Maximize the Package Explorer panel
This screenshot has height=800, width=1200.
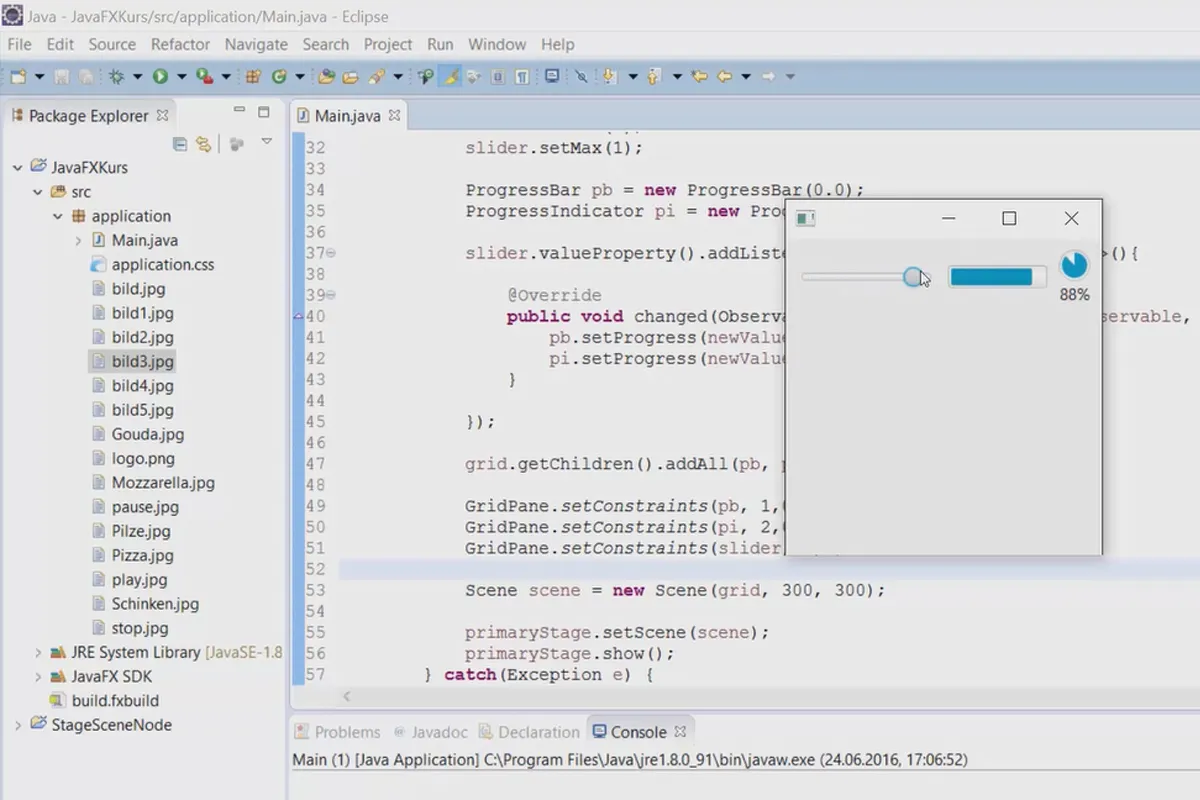click(264, 112)
